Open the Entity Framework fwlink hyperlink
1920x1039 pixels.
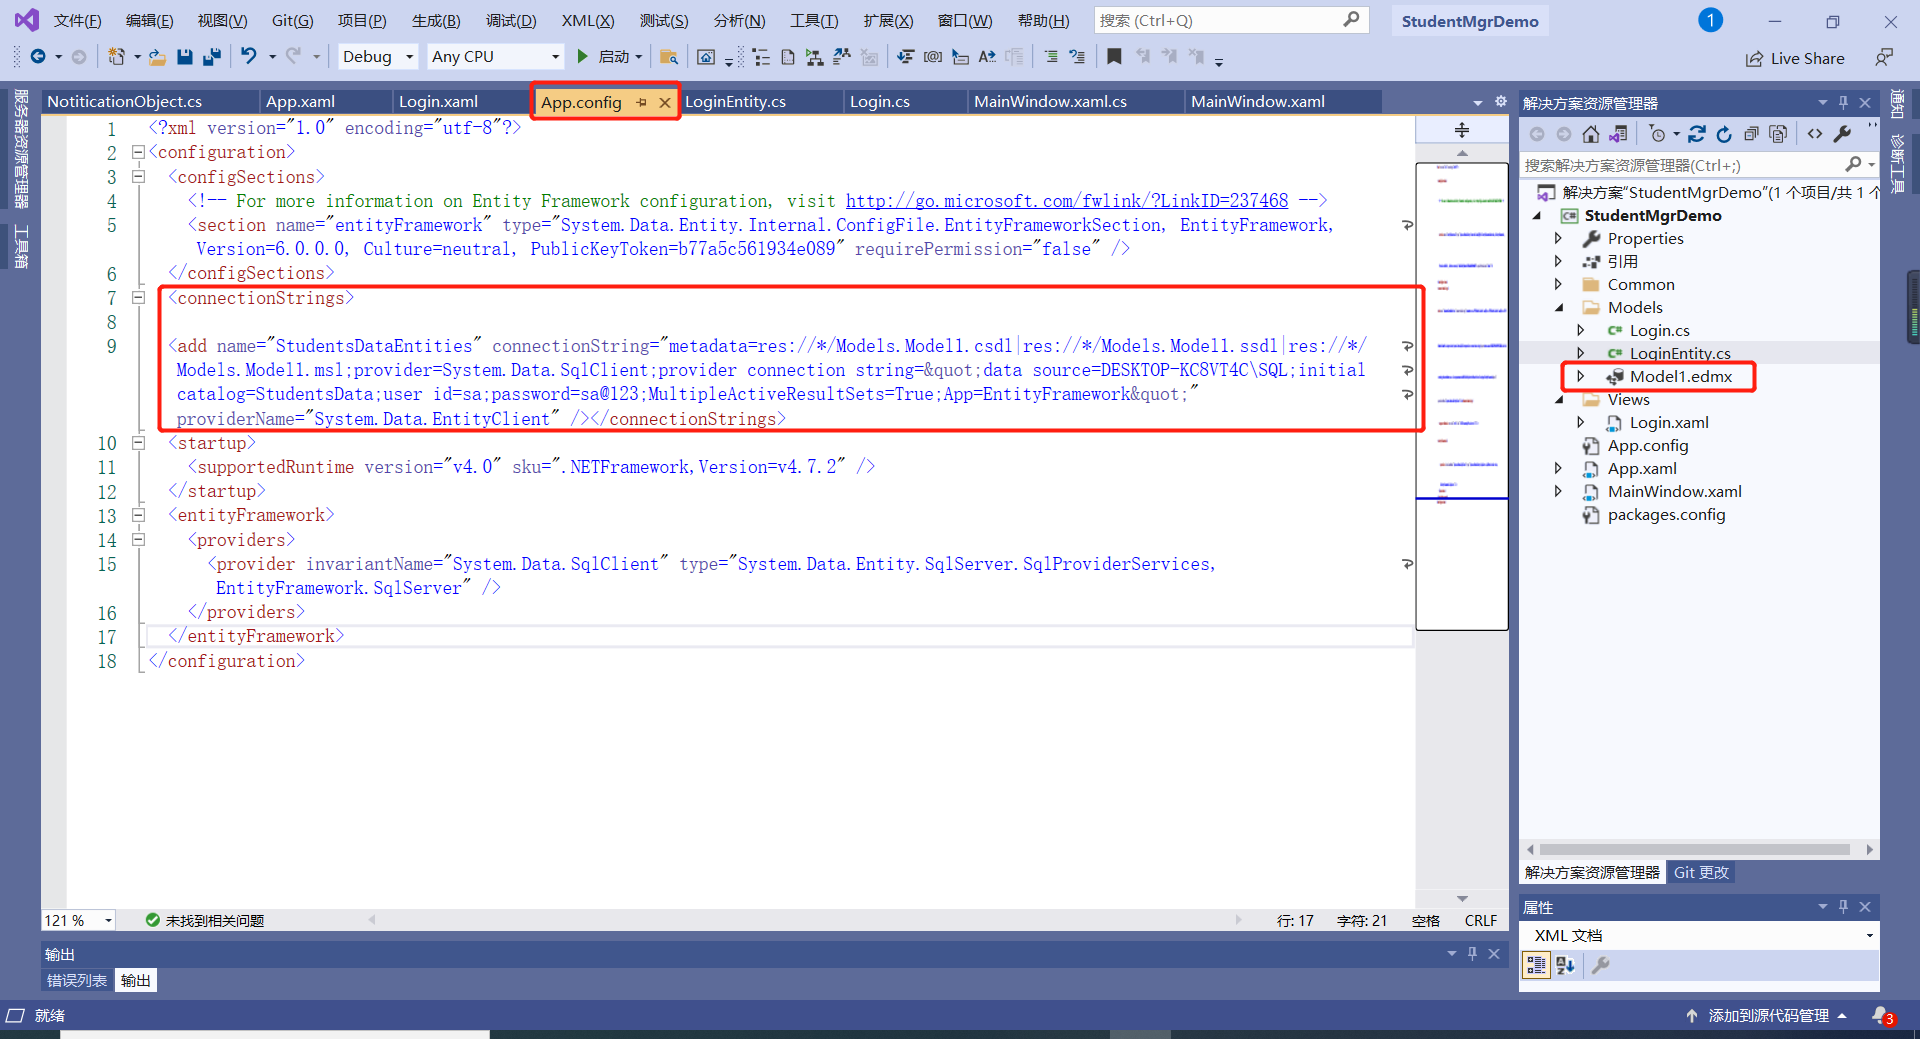(x=1066, y=200)
